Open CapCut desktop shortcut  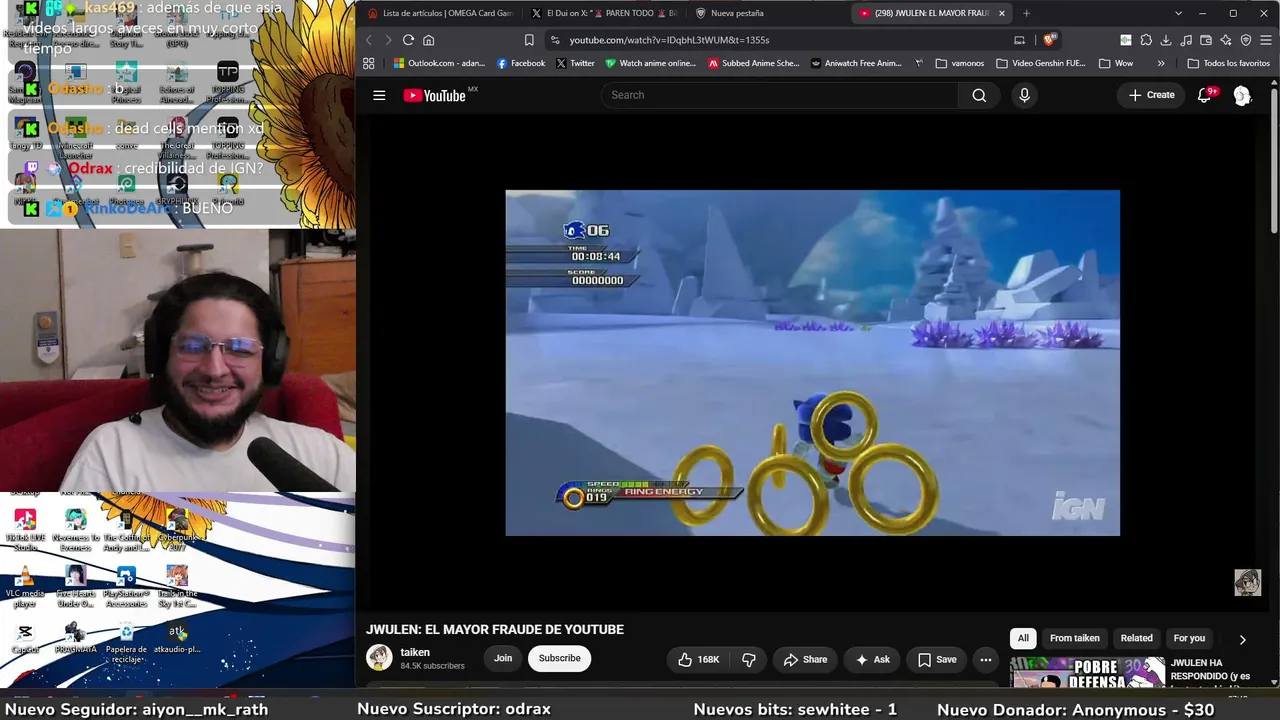(x=25, y=638)
